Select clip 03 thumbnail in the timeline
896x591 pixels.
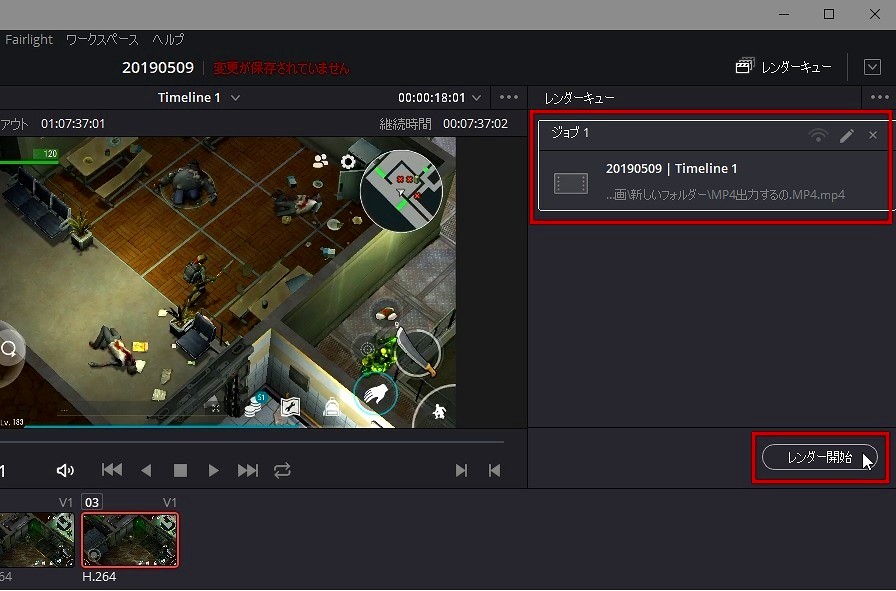[x=130, y=540]
